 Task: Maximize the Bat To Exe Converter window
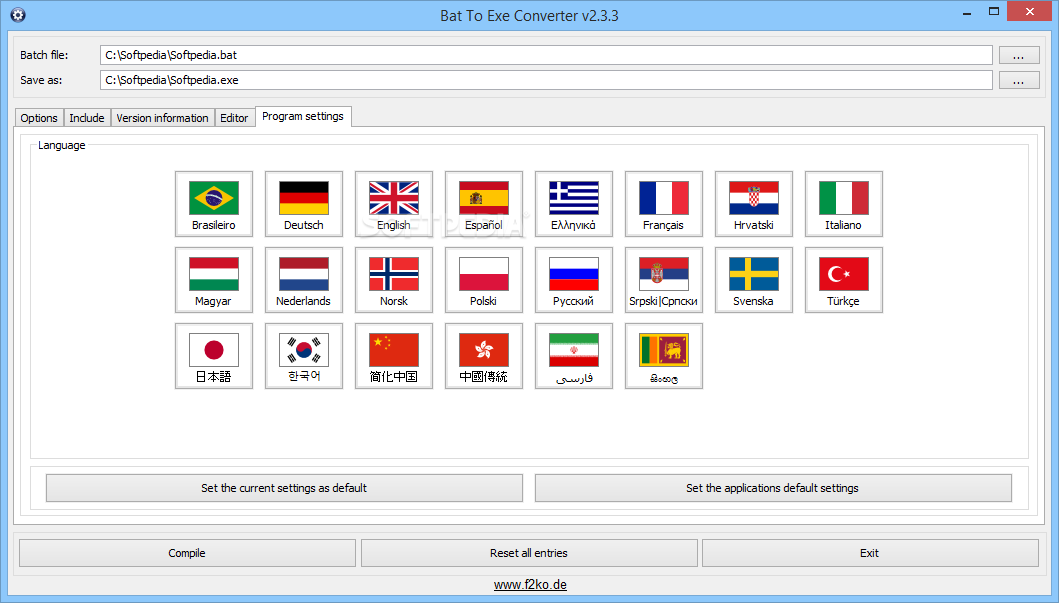pos(993,11)
